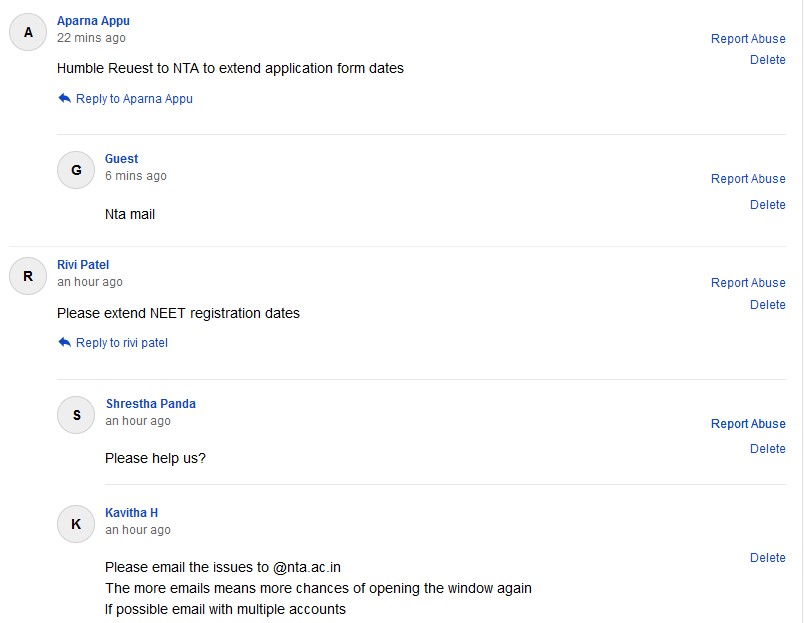Click Shrestha Panda's avatar circle
Image resolution: width=804 pixels, height=623 pixels.
tap(76, 415)
